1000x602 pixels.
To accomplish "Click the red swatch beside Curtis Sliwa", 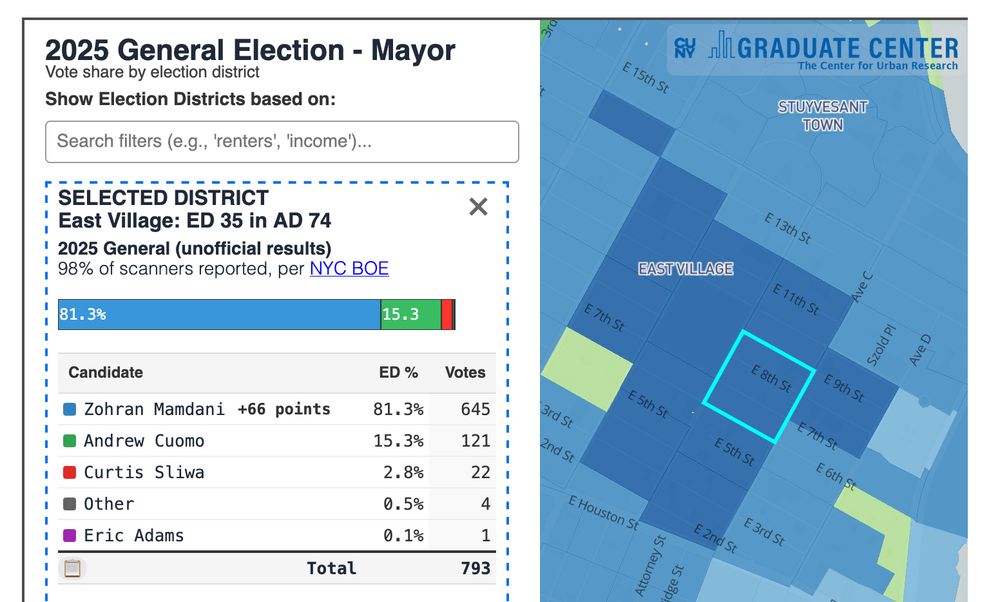I will point(69,472).
